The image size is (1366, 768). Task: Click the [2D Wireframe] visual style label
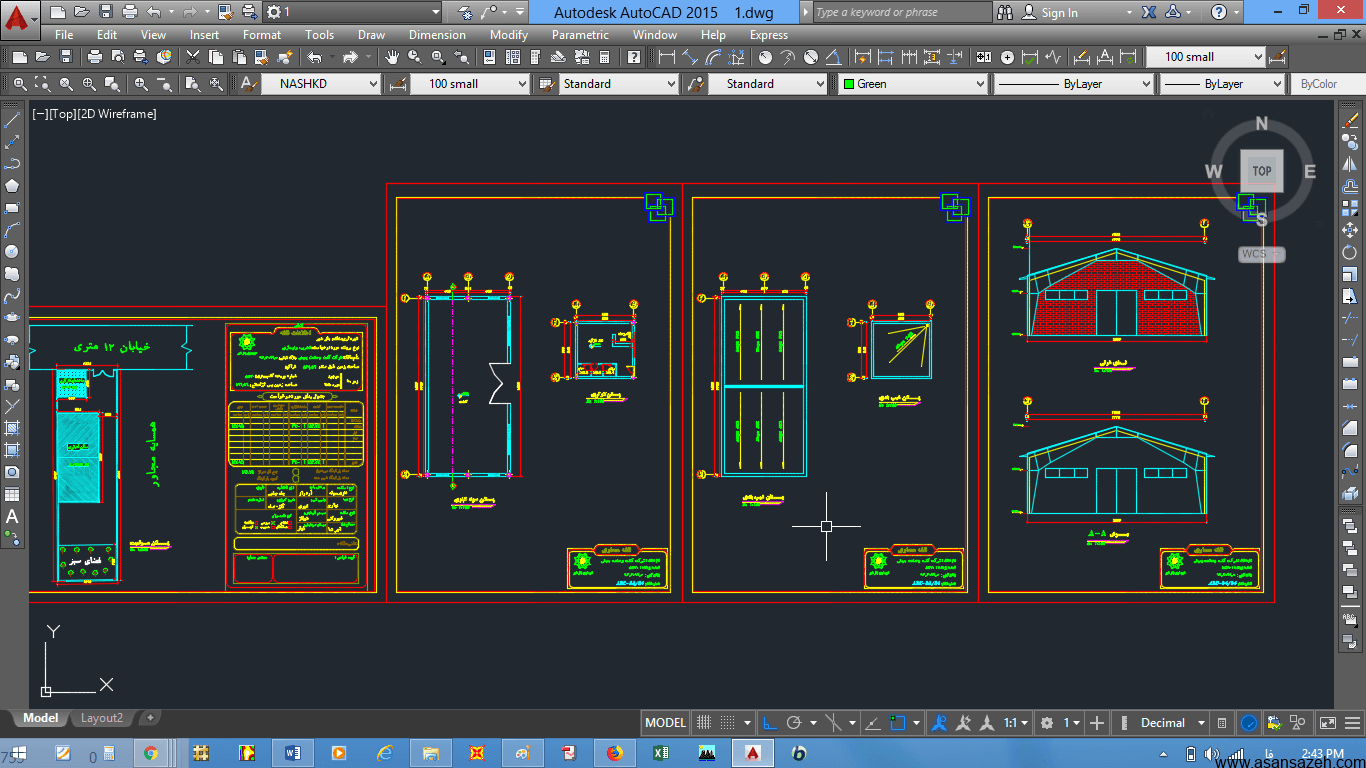pyautogui.click(x=117, y=114)
